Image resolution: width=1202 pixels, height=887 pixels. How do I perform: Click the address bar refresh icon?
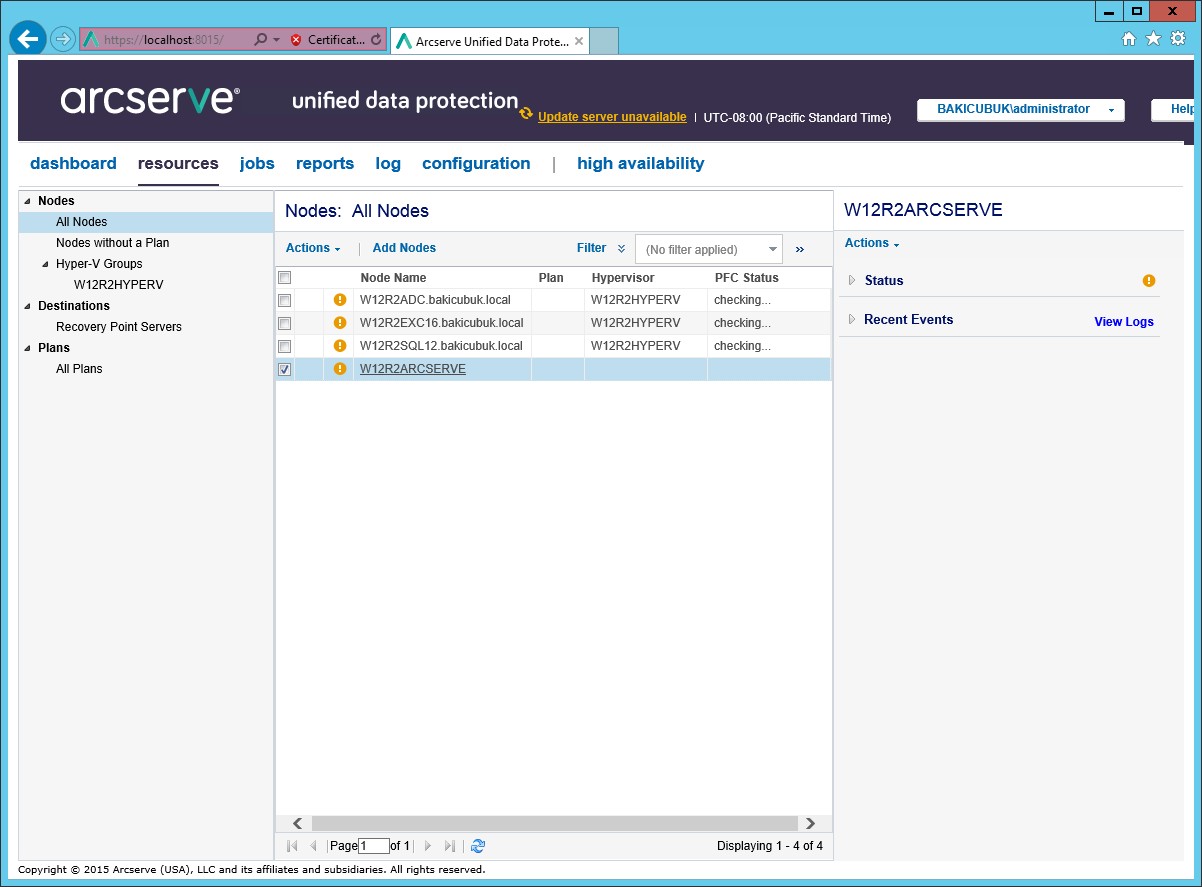point(376,40)
